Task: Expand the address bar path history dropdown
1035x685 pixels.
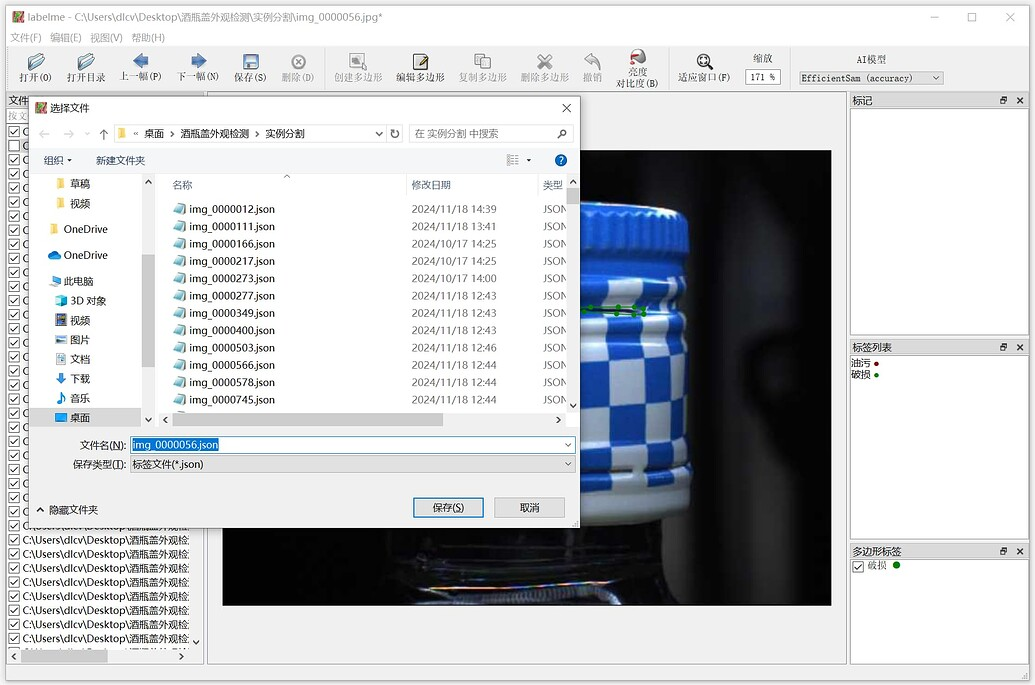Action: click(379, 133)
